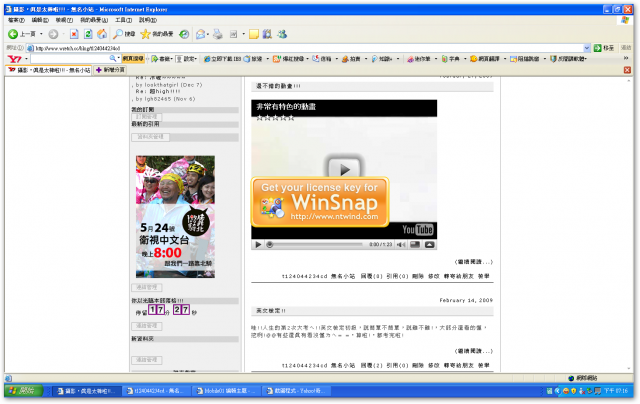Toggle the video player size button
This screenshot has width=640, height=404.
pos(415,245)
